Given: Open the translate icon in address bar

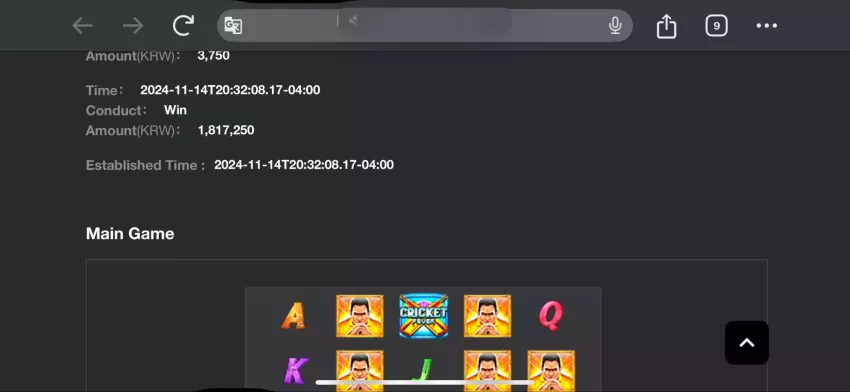Looking at the screenshot, I should tap(233, 25).
